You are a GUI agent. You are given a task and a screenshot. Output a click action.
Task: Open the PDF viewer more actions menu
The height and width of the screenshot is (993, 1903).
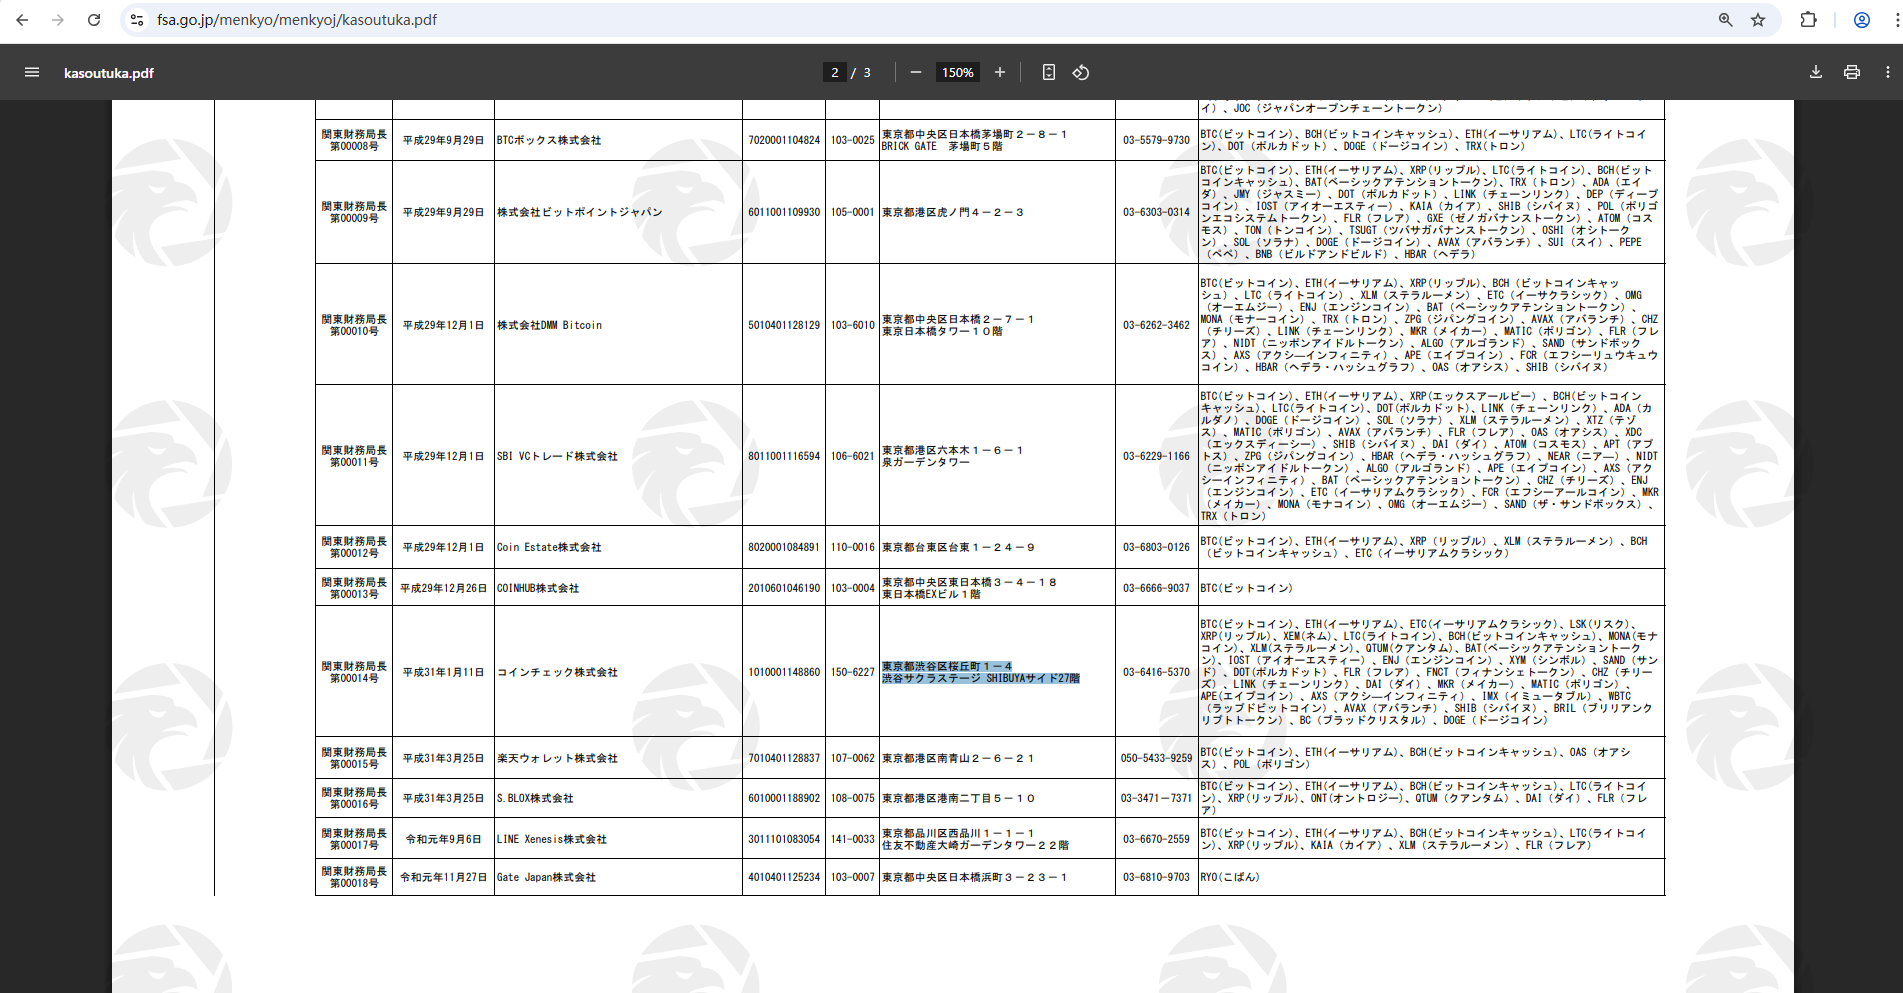1888,72
